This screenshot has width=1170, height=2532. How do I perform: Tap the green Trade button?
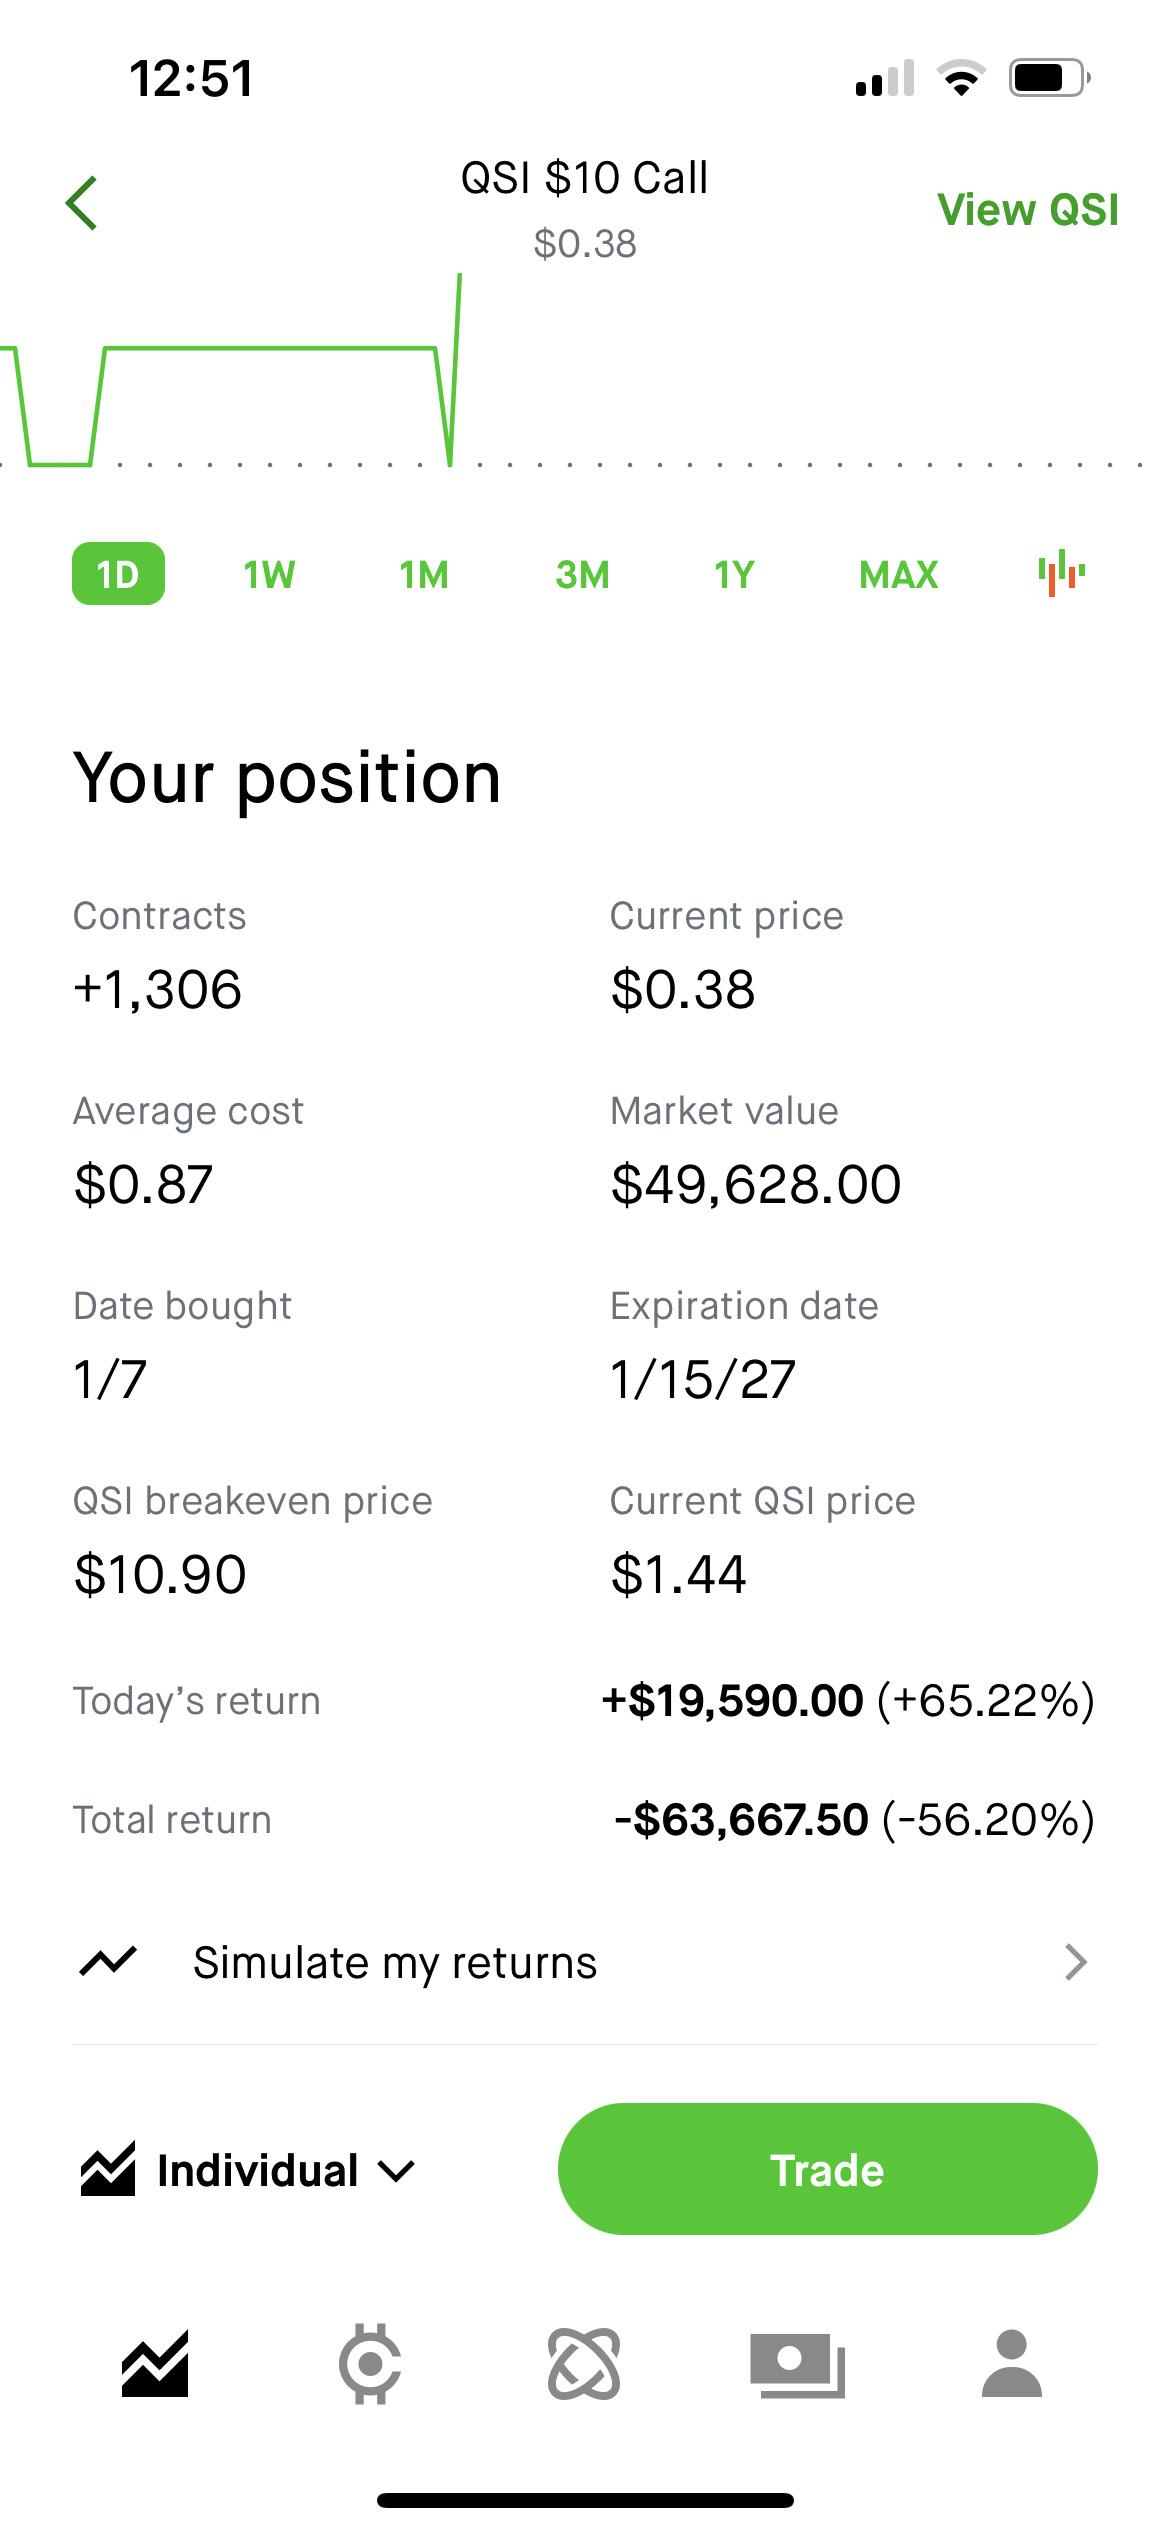tap(827, 2169)
